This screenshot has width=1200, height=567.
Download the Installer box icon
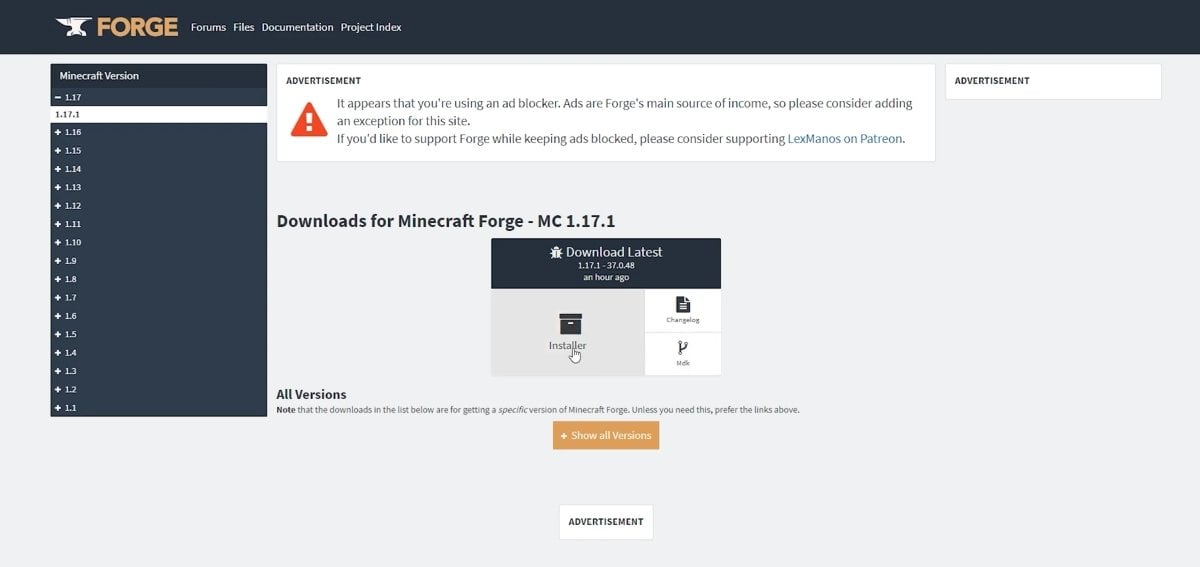point(570,323)
